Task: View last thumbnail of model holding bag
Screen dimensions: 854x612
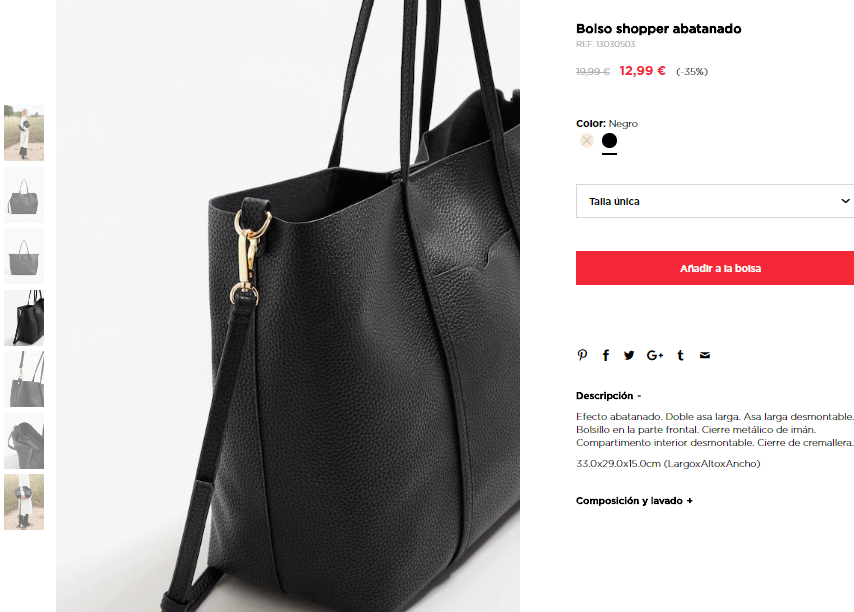Action: 24,502
